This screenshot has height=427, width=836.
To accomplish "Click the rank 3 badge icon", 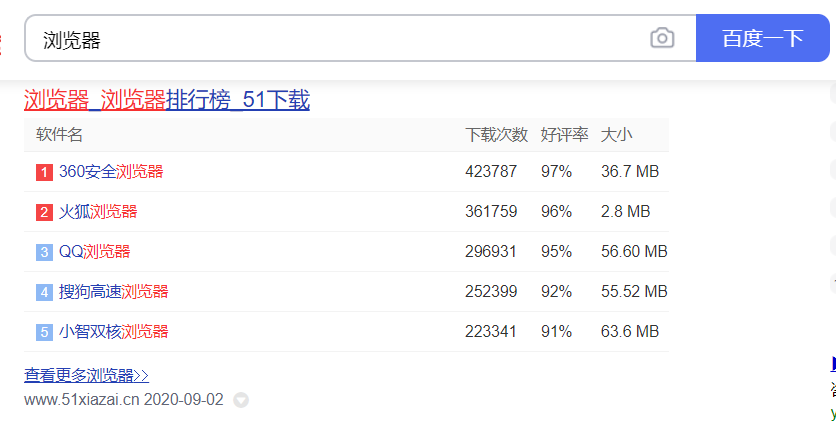I will pyautogui.click(x=44, y=252).
